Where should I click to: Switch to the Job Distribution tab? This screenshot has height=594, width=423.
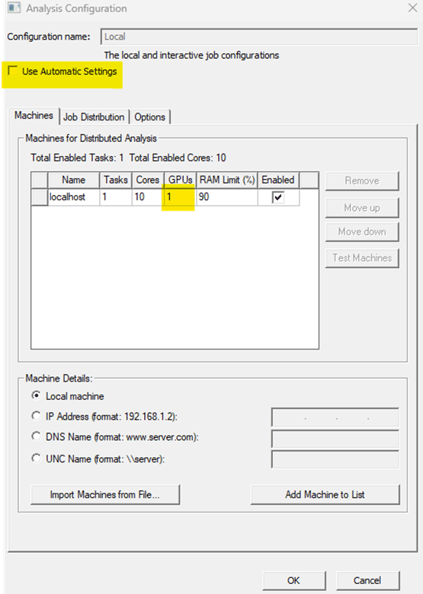click(94, 117)
